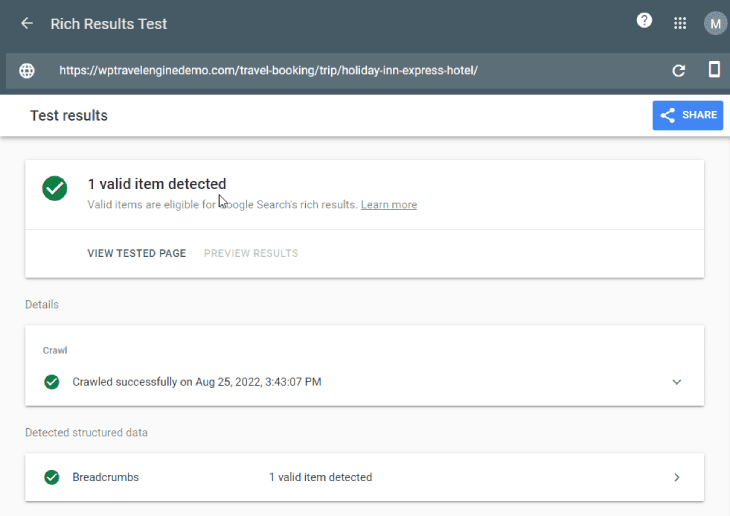Click the green check beside Breadcrumbs

(x=52, y=477)
